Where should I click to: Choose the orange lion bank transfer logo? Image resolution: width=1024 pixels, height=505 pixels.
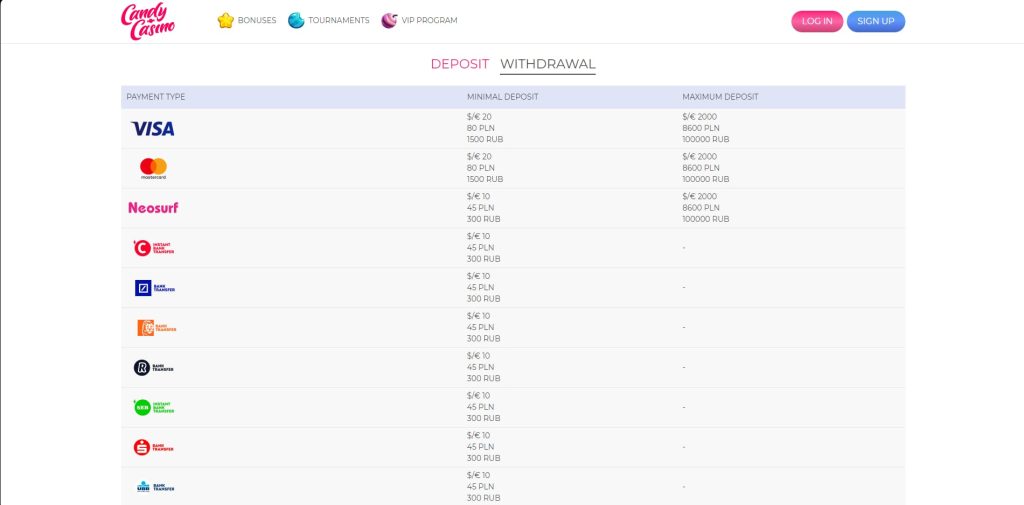pyautogui.click(x=155, y=327)
